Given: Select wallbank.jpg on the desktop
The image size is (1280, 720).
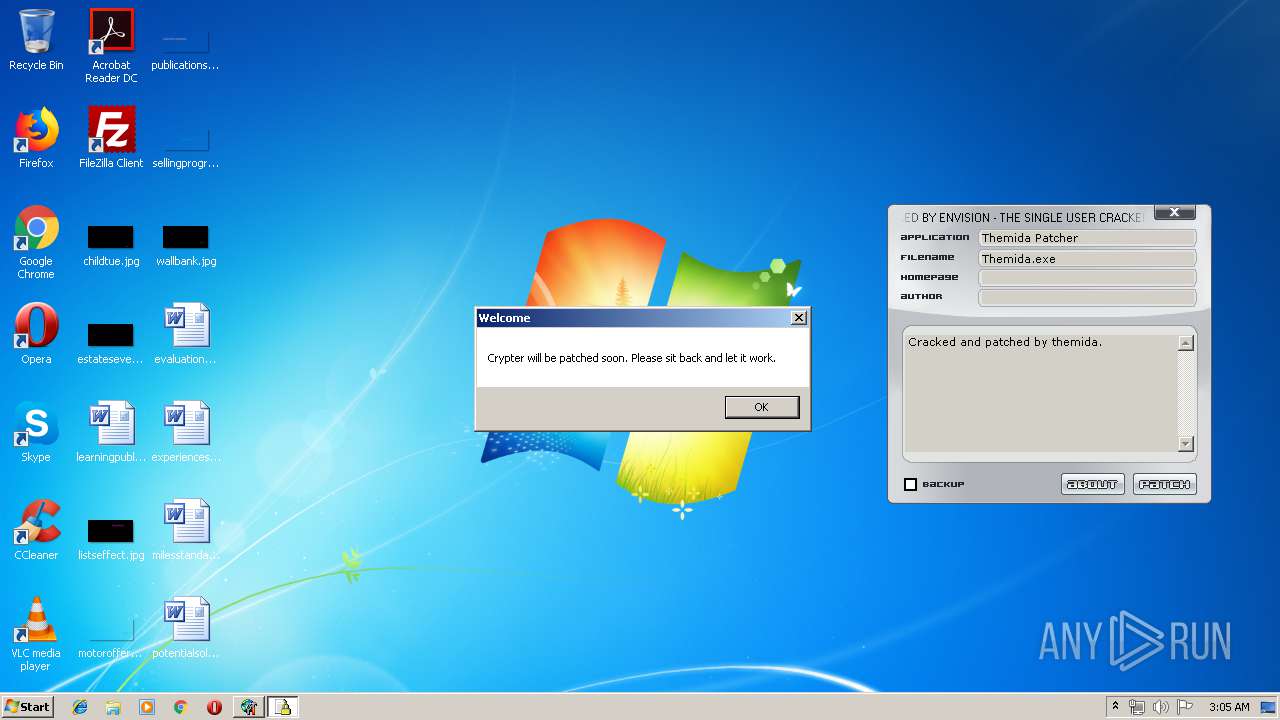Looking at the screenshot, I should click(185, 246).
